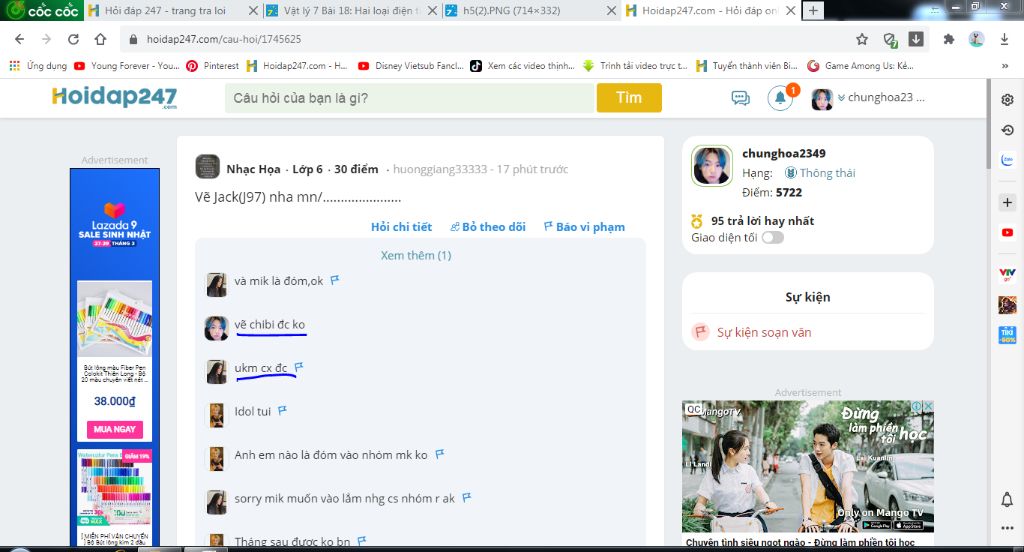Reload the current page
Viewport: 1024px width, 552px height.
pos(73,39)
